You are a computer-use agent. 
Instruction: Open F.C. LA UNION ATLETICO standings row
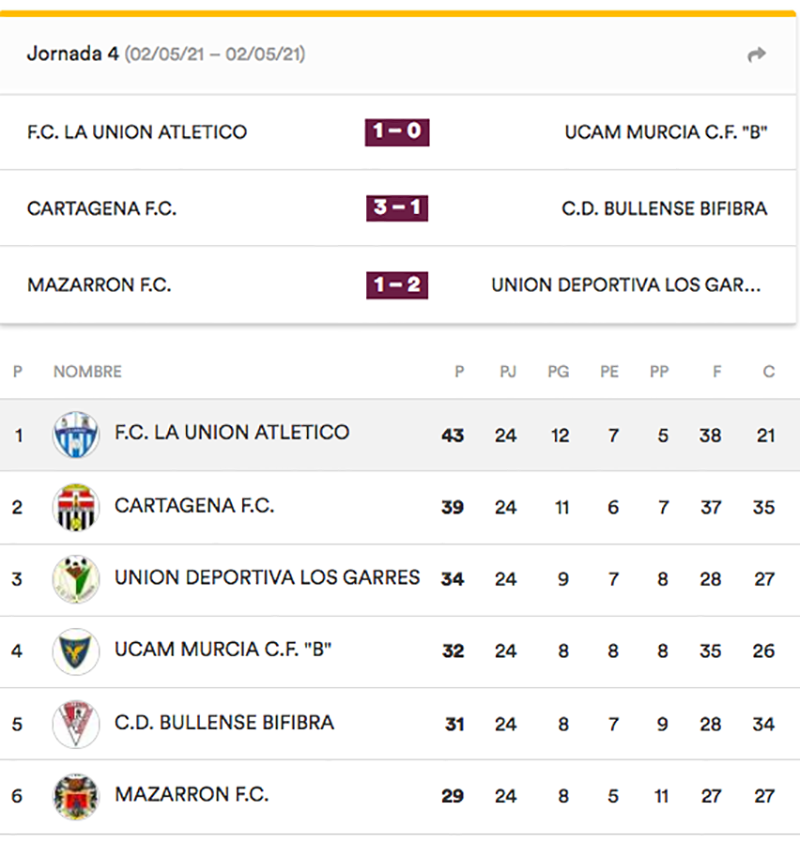click(x=232, y=433)
